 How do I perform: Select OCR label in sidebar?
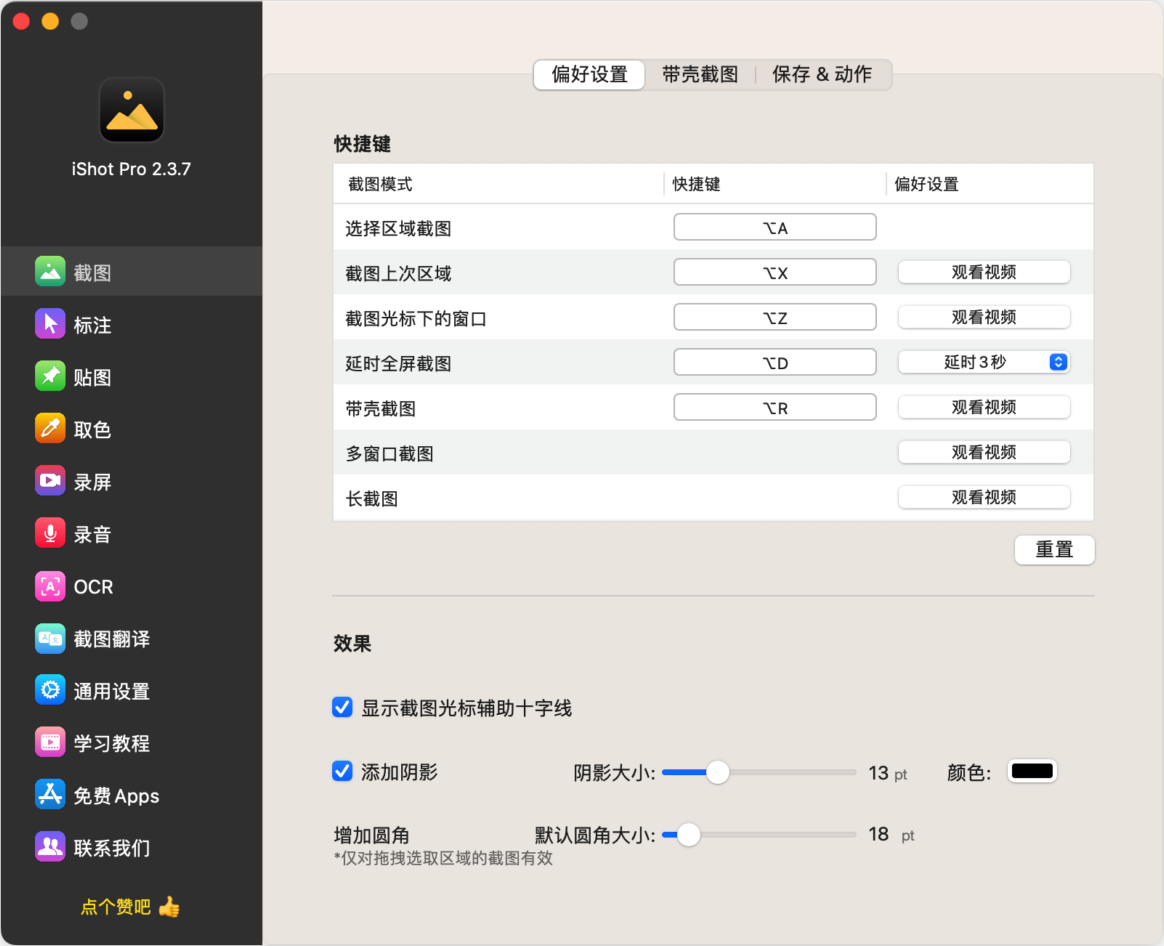(x=94, y=587)
